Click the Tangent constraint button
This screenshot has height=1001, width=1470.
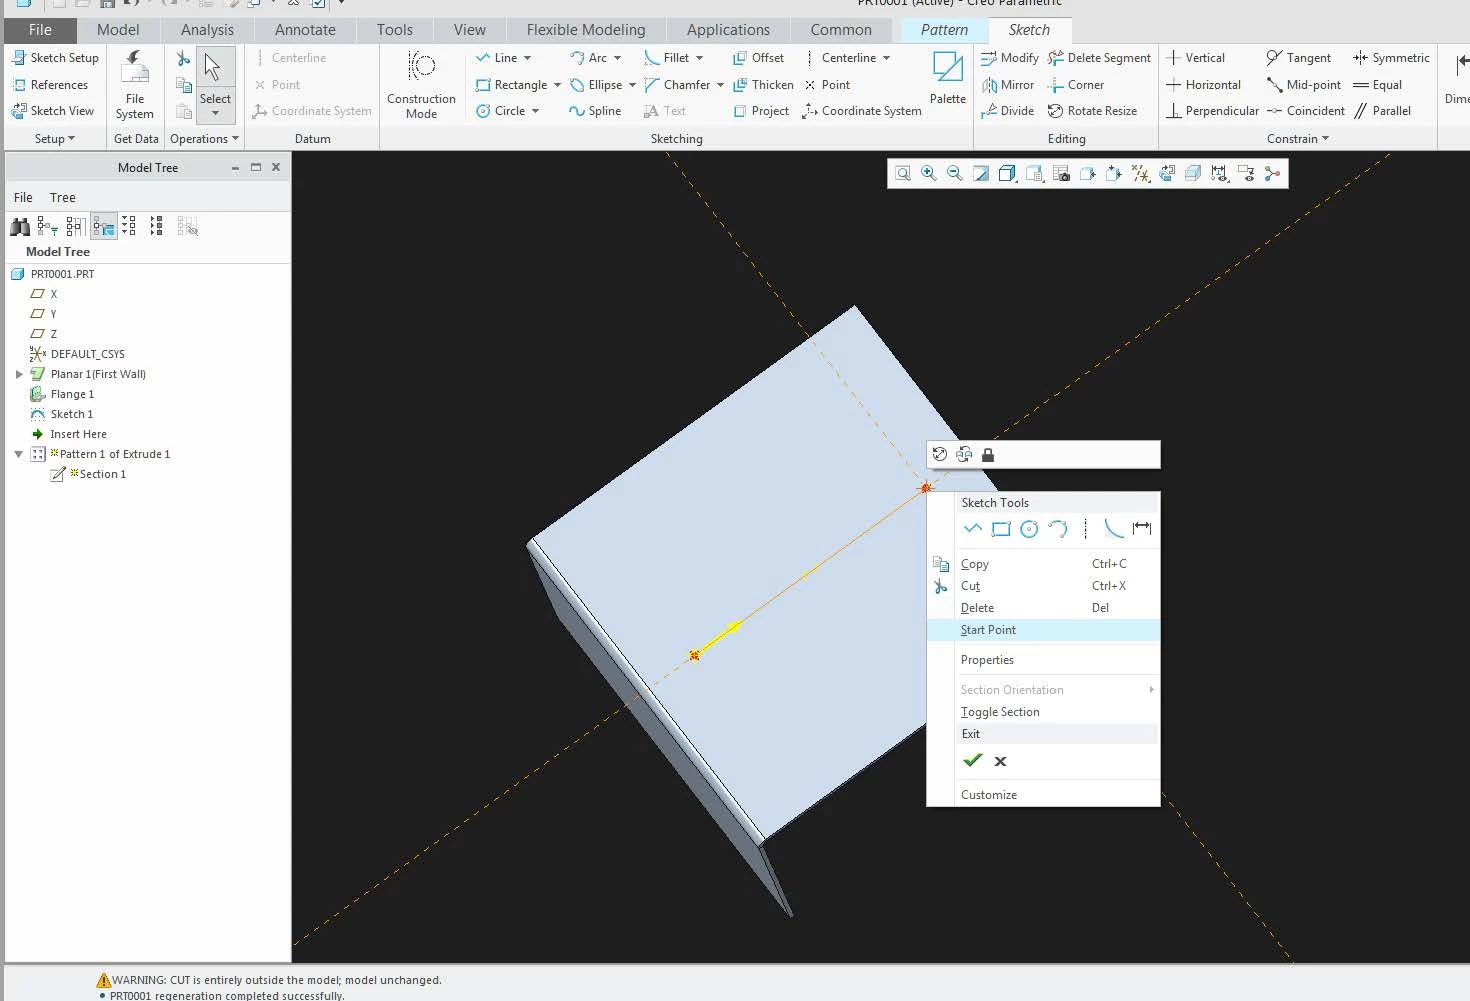tap(1298, 58)
